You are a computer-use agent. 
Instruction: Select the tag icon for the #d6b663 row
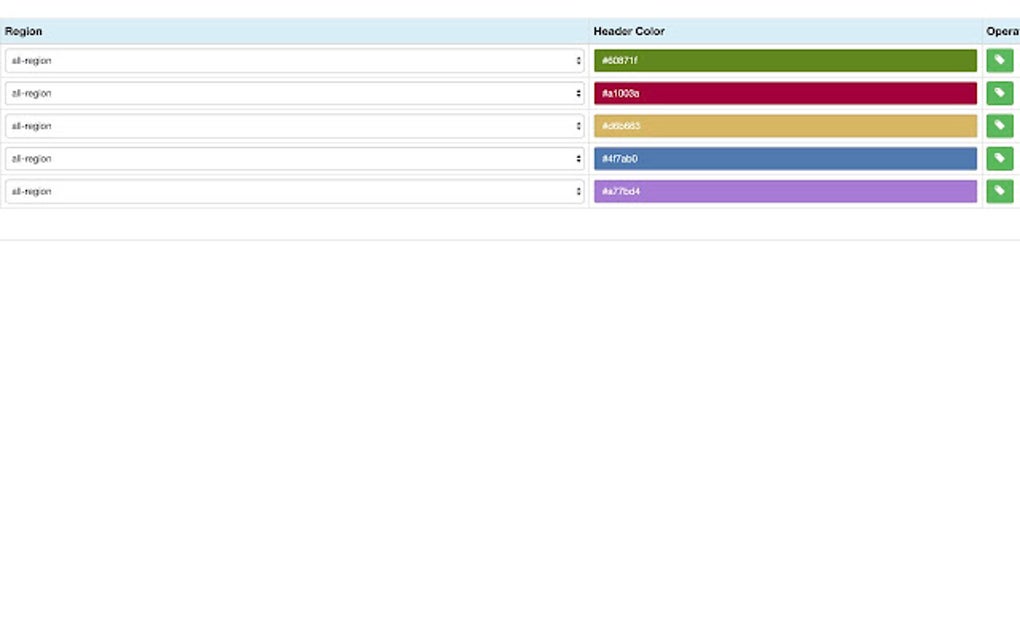click(x=999, y=125)
